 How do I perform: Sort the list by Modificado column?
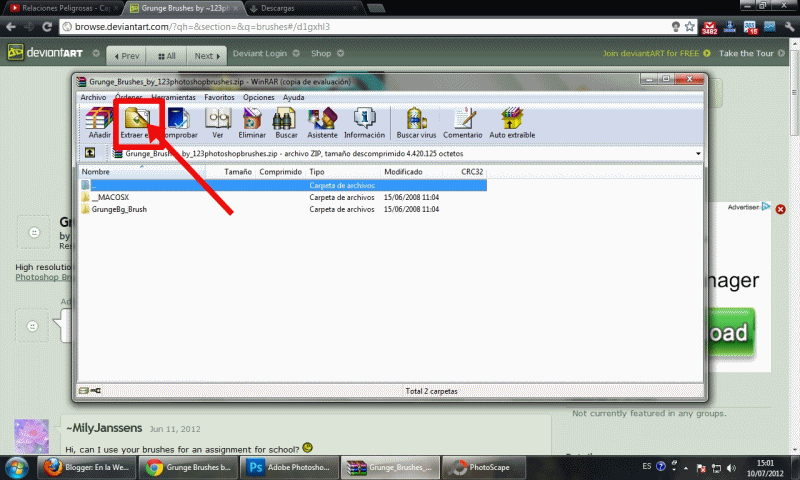pos(412,171)
